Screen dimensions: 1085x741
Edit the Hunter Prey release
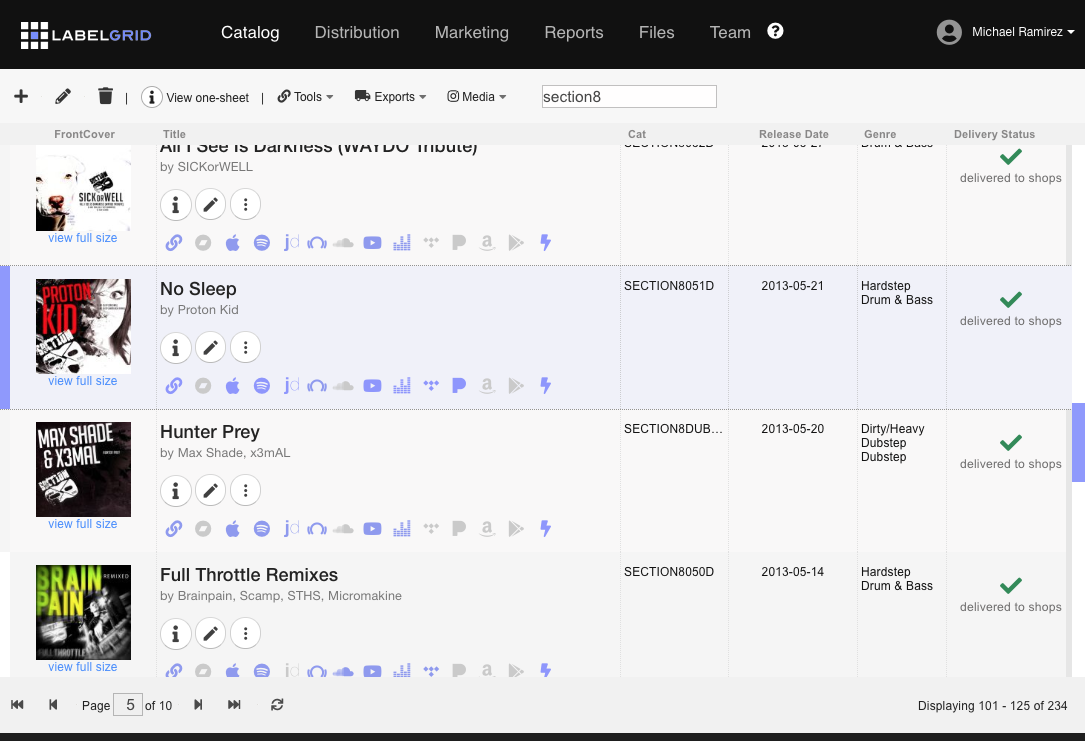point(210,491)
